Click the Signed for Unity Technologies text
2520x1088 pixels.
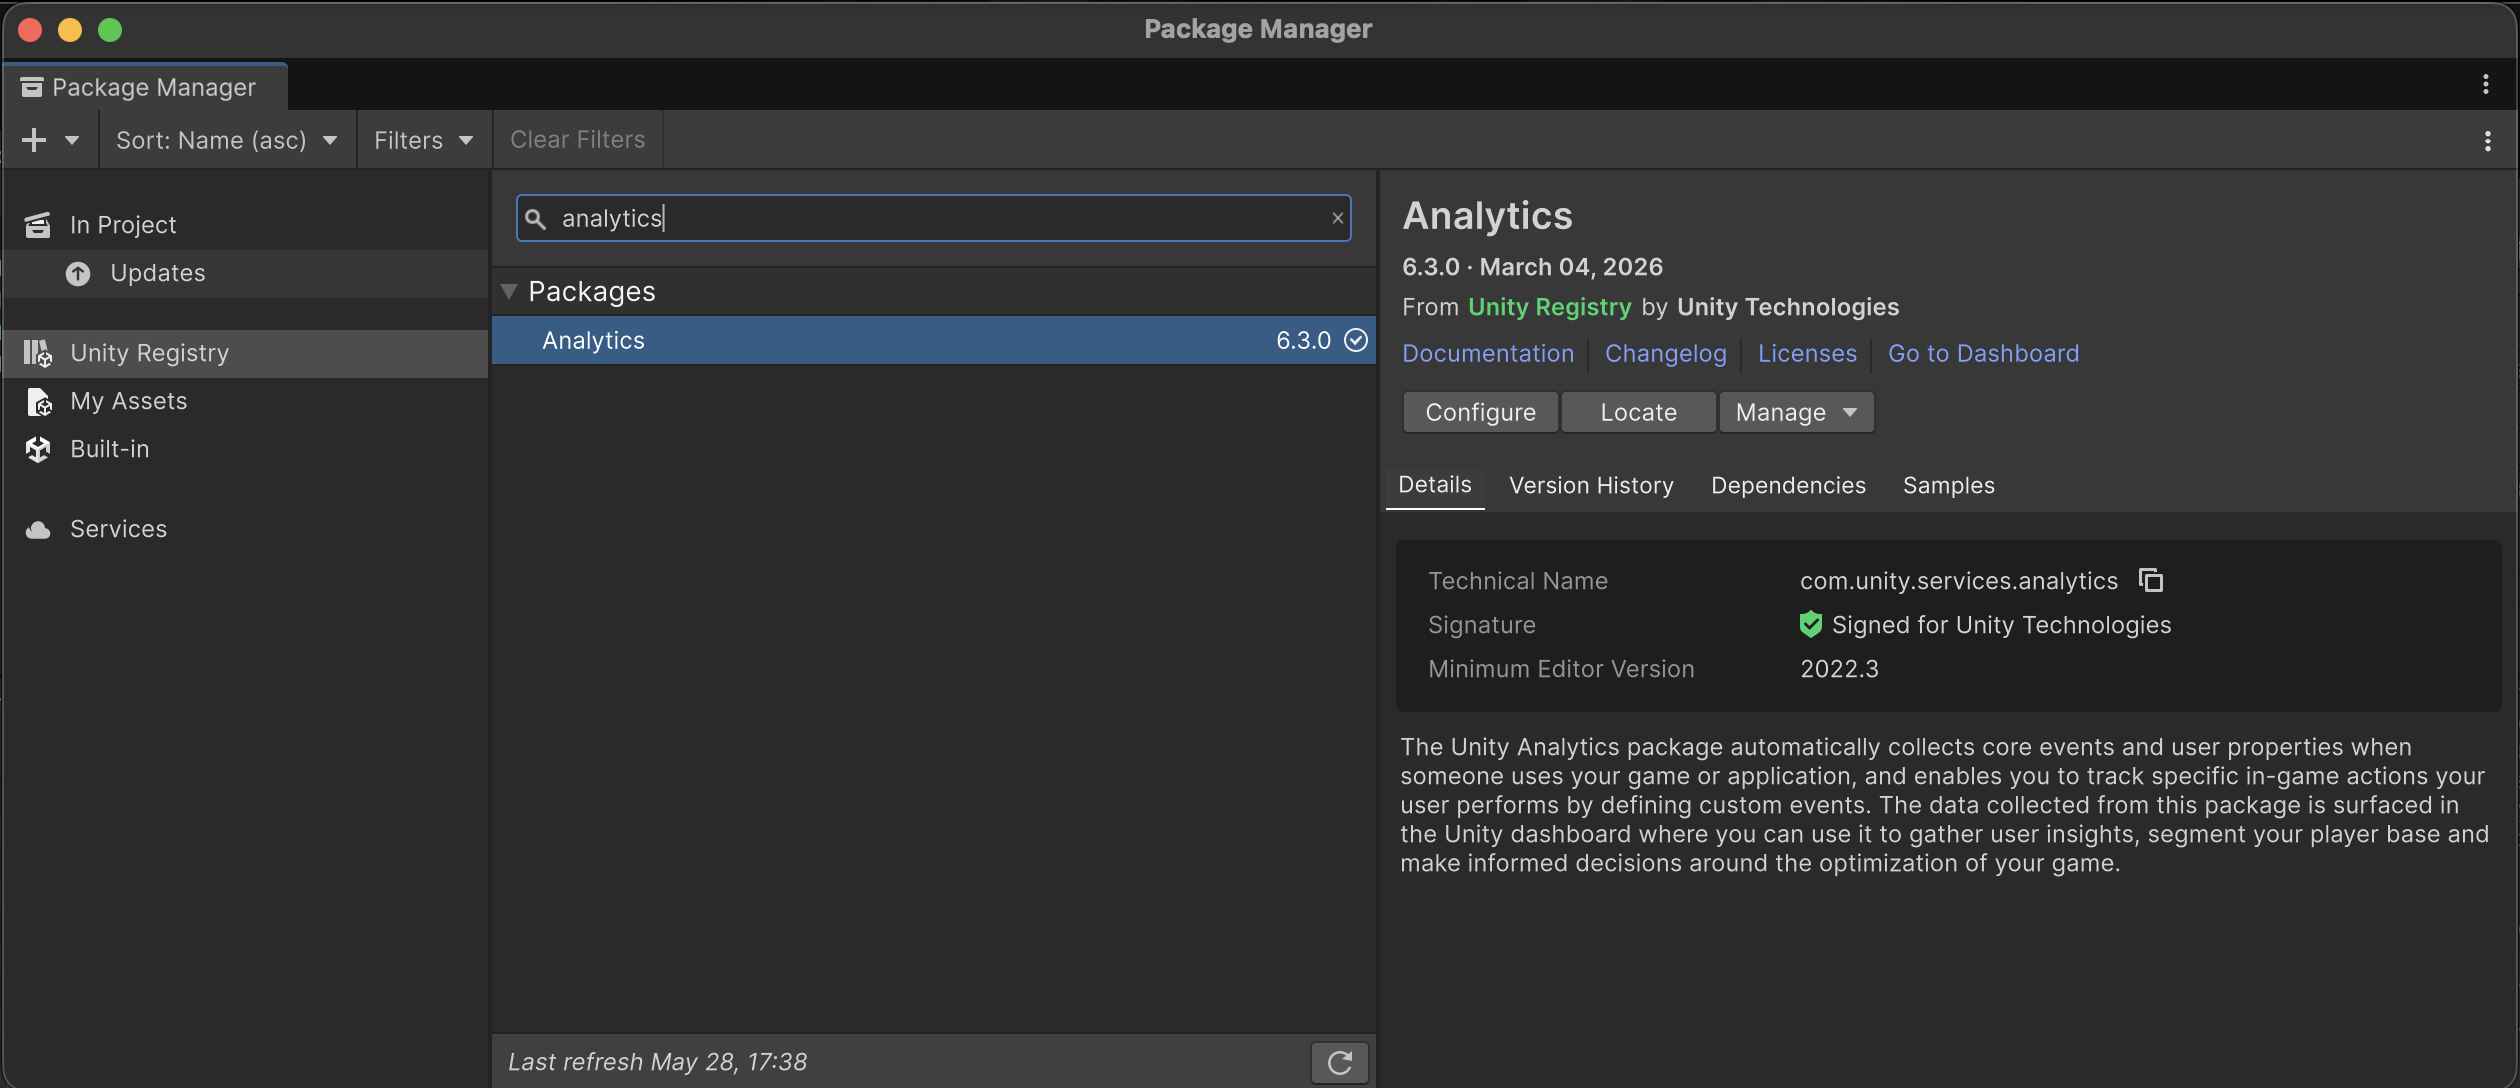click(2001, 625)
